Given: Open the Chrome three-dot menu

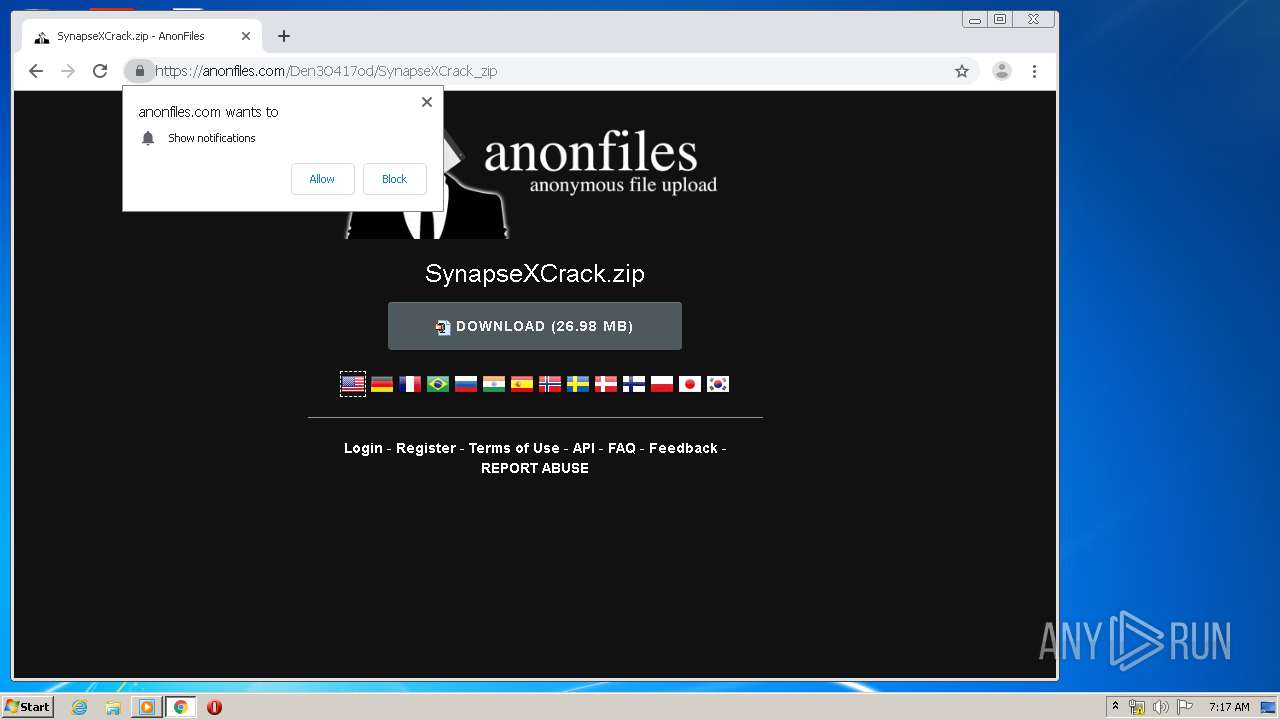Looking at the screenshot, I should tap(1034, 71).
